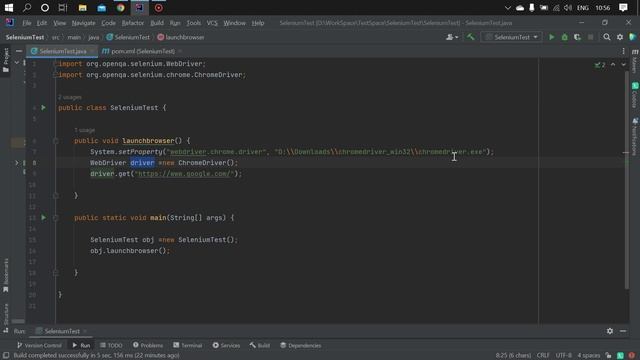
Task: Select the SeleniumTest tab in Run panel
Action: pos(61,331)
